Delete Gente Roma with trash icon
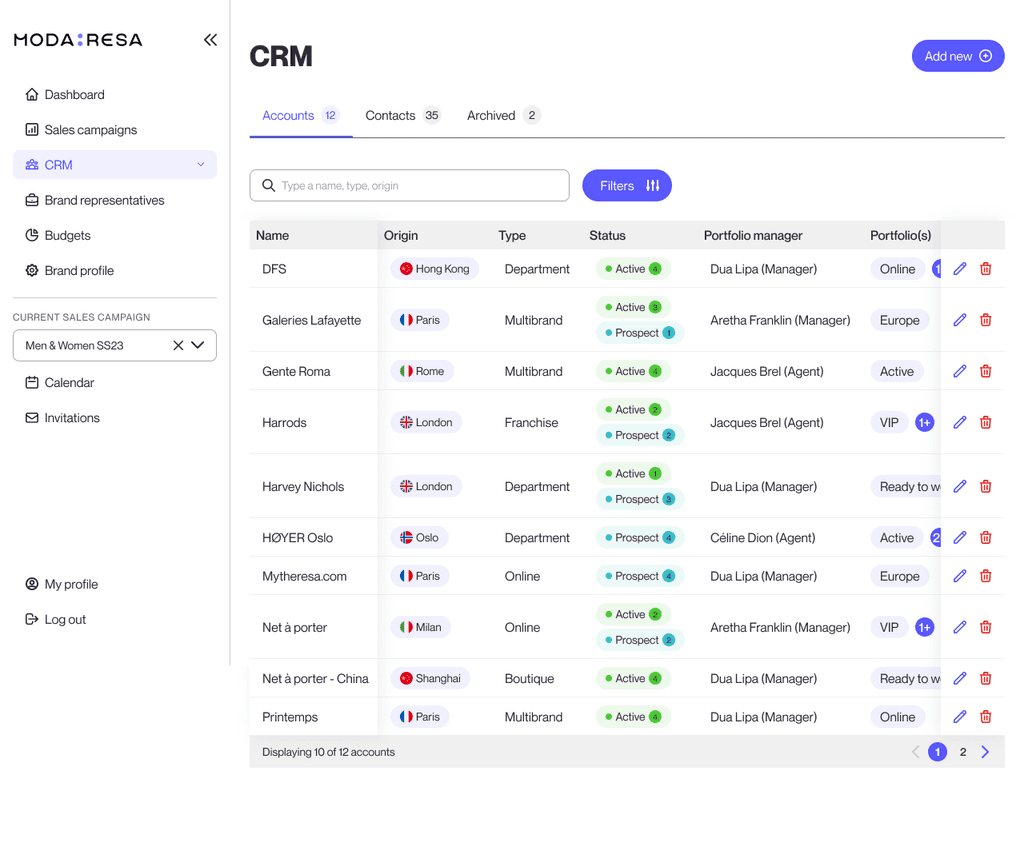Image resolution: width=1024 pixels, height=858 pixels. point(985,372)
